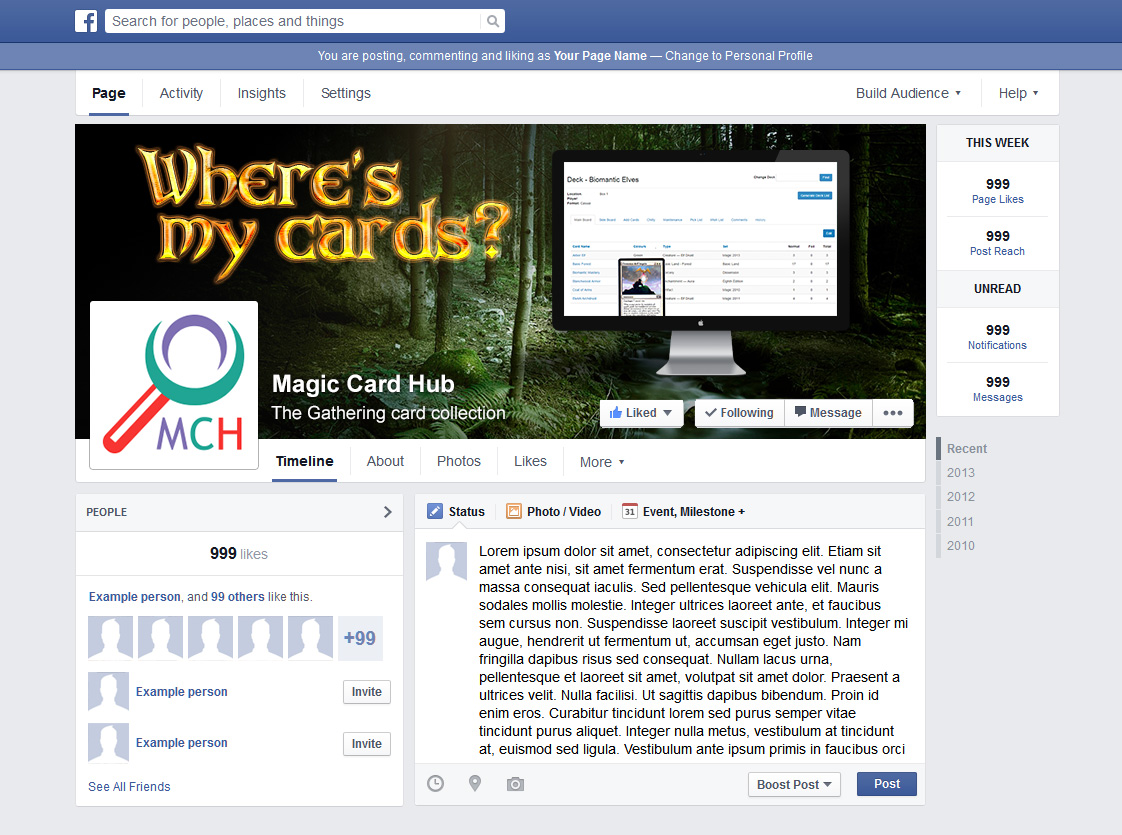
Task: Expand the PEOPLE panel chevron
Action: pos(387,512)
